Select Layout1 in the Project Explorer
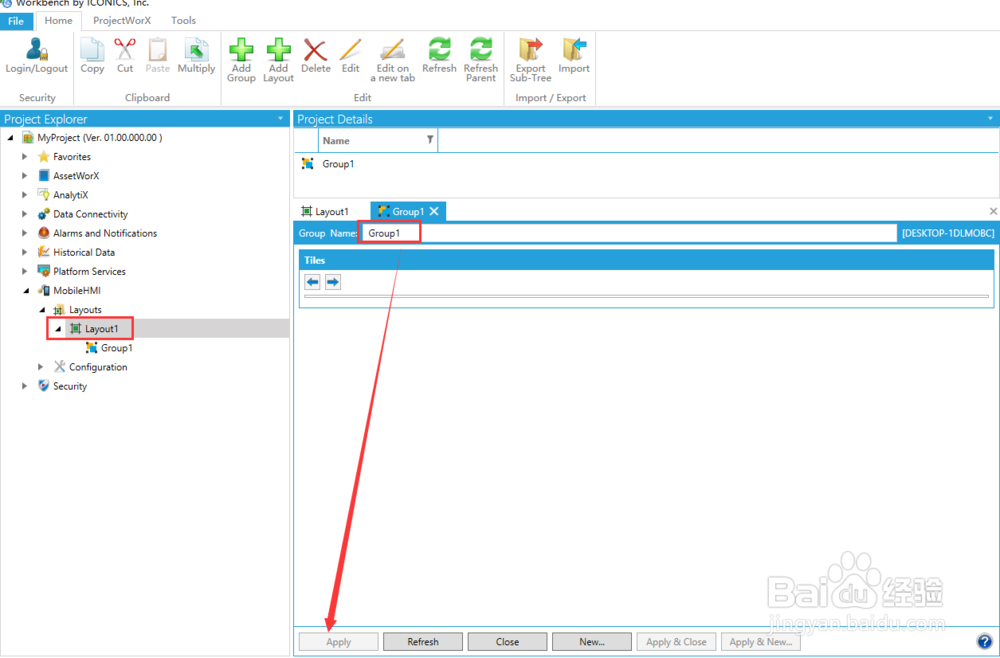This screenshot has width=1000, height=658. point(102,329)
